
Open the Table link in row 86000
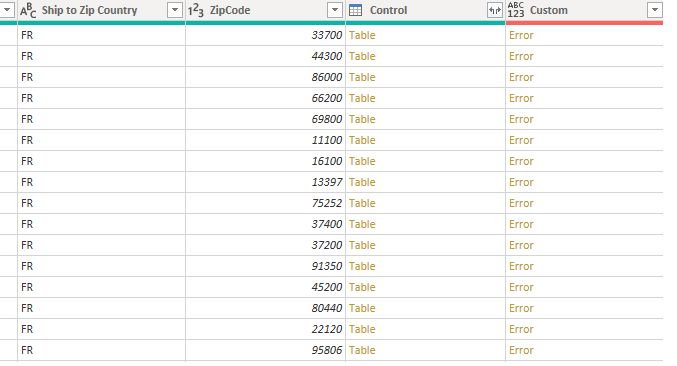click(x=362, y=77)
